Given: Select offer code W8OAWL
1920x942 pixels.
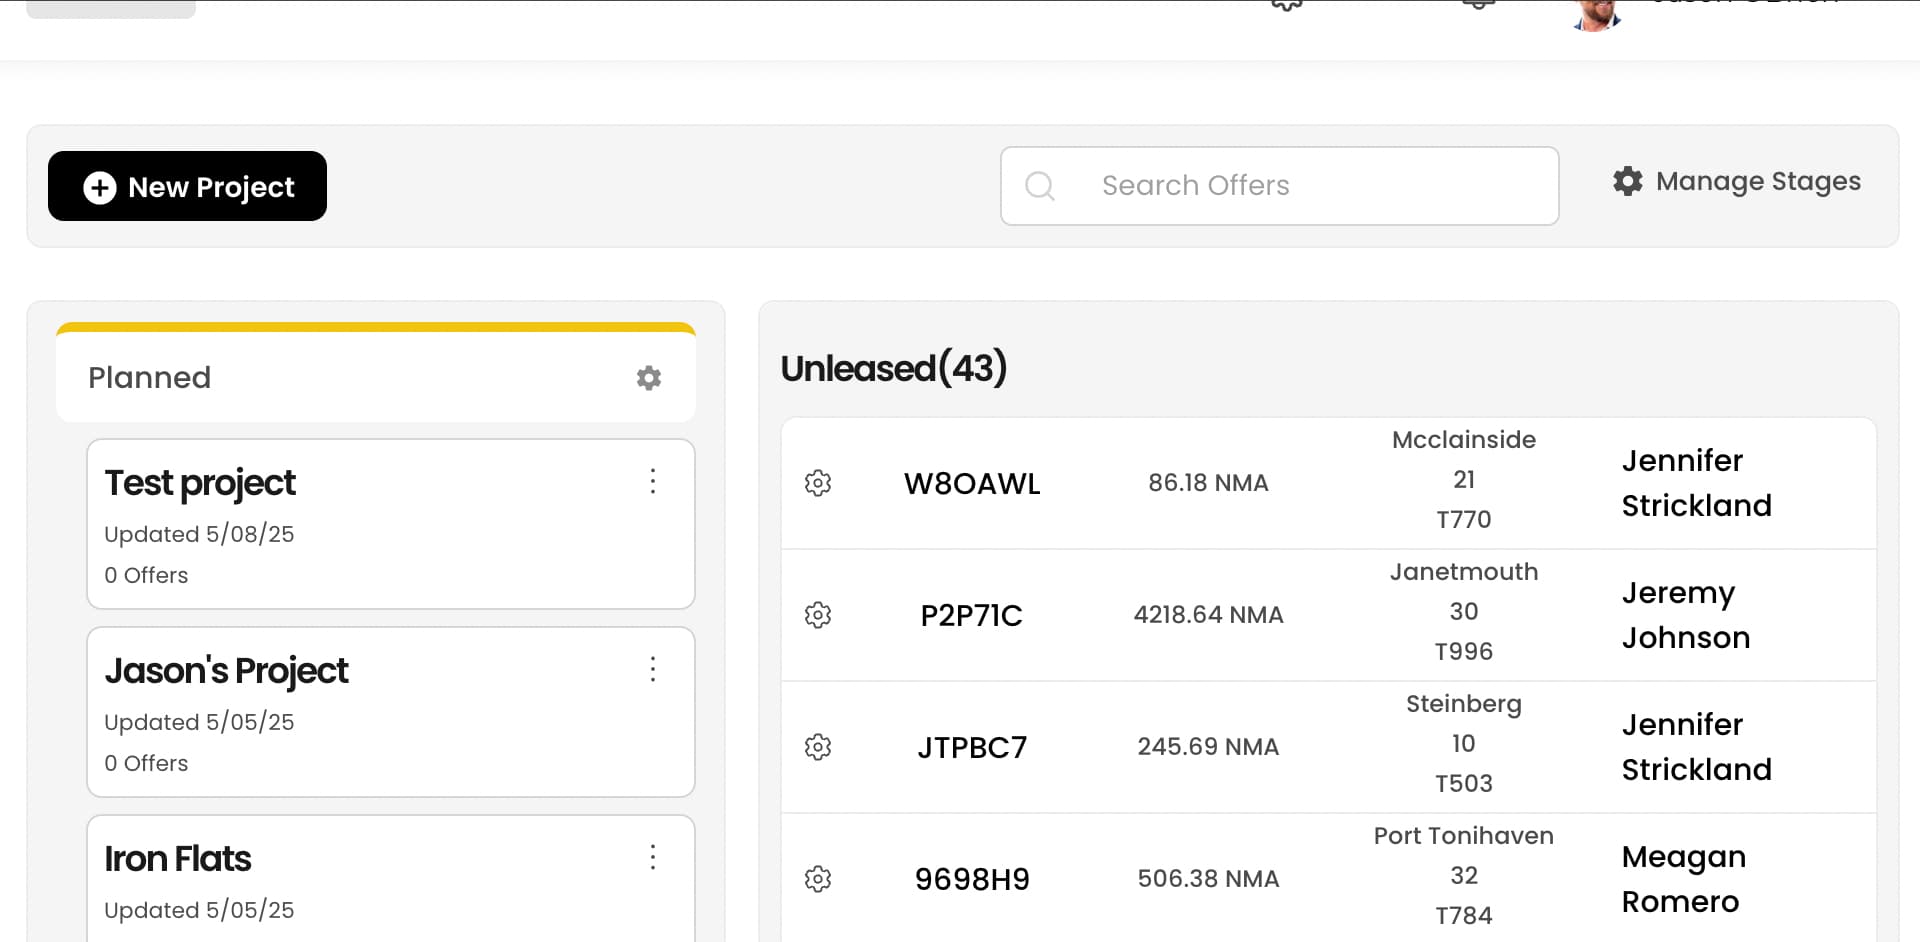Looking at the screenshot, I should coord(972,483).
